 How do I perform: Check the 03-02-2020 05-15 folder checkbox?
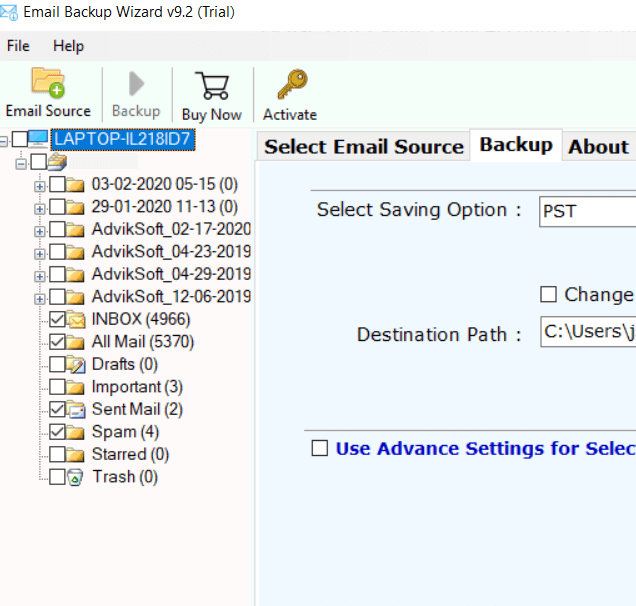[57, 185]
